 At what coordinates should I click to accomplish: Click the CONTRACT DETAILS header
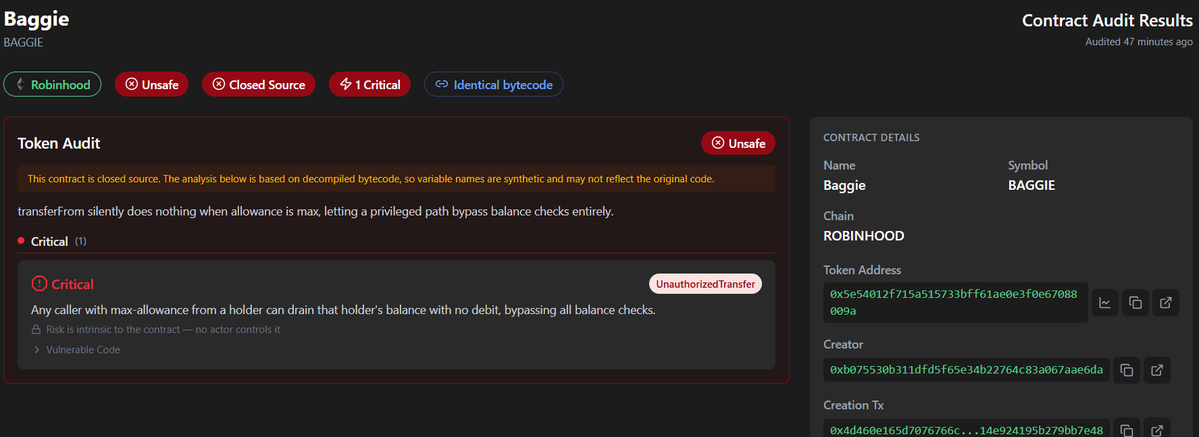tap(871, 138)
